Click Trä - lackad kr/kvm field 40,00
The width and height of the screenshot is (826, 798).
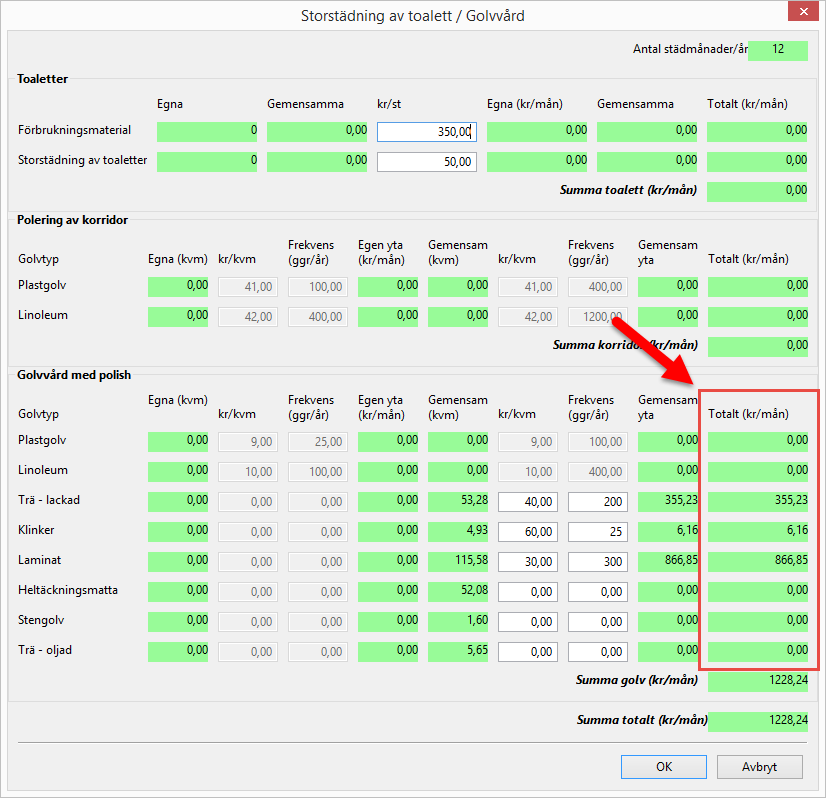528,502
